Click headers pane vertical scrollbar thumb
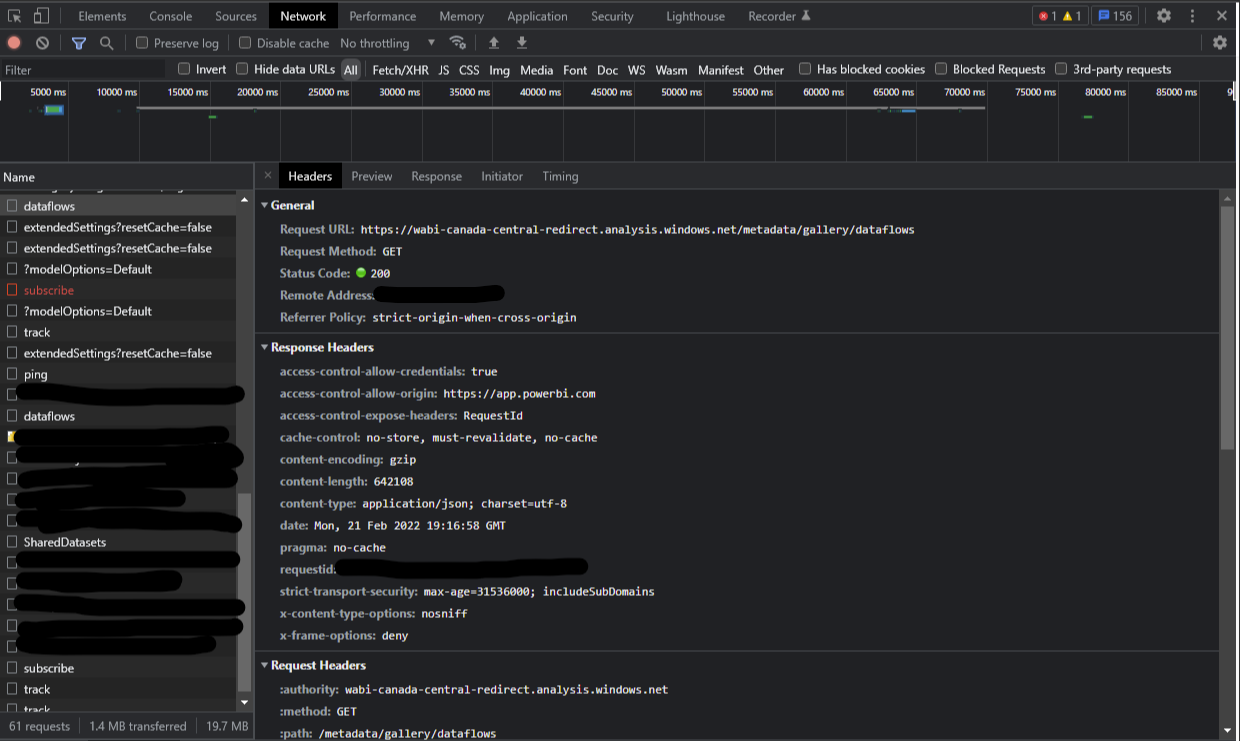Screen dimensions: 1240x742 [1227, 327]
